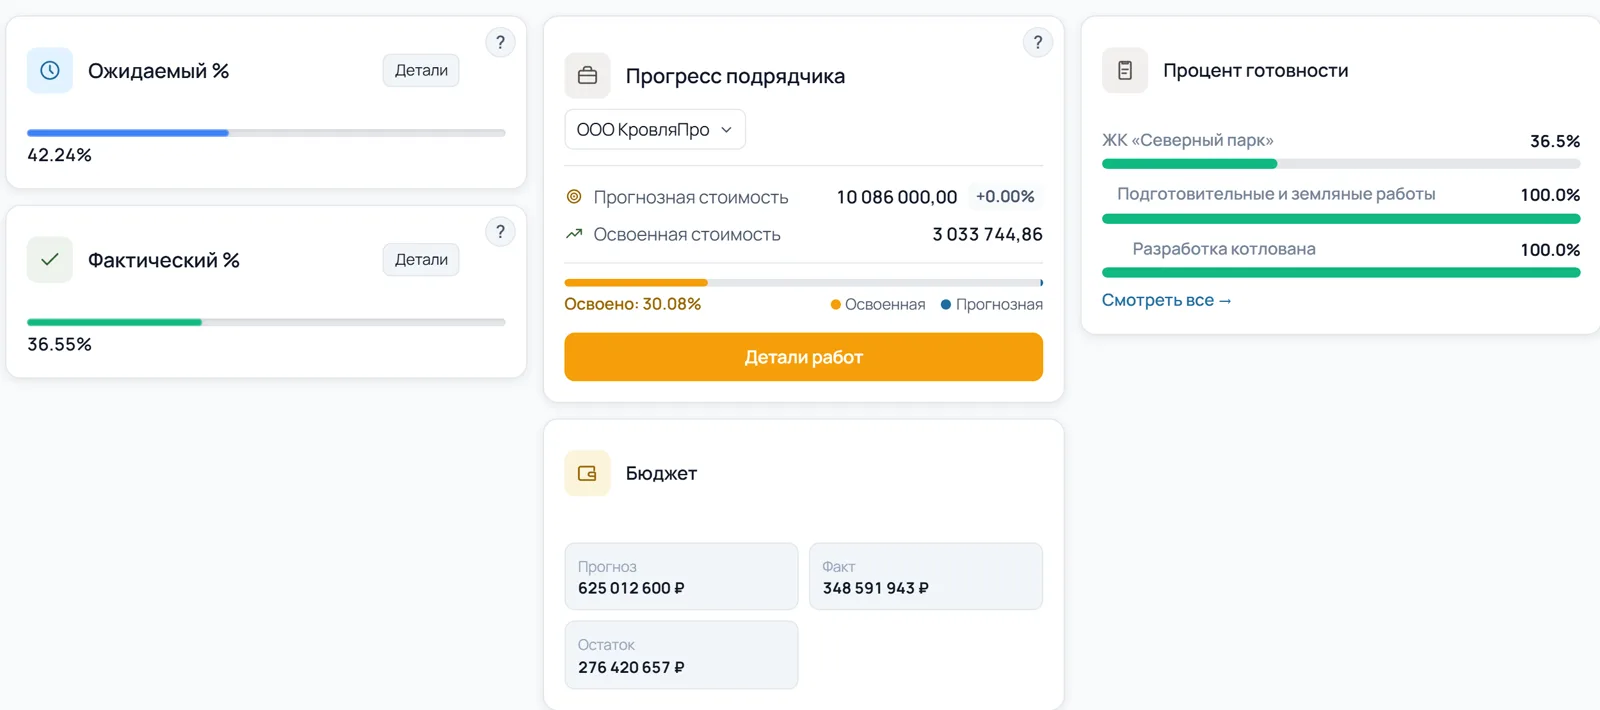This screenshot has height=710, width=1600.
Task: Click the ЖК «Северный парк» row label
Action: coord(1188,140)
